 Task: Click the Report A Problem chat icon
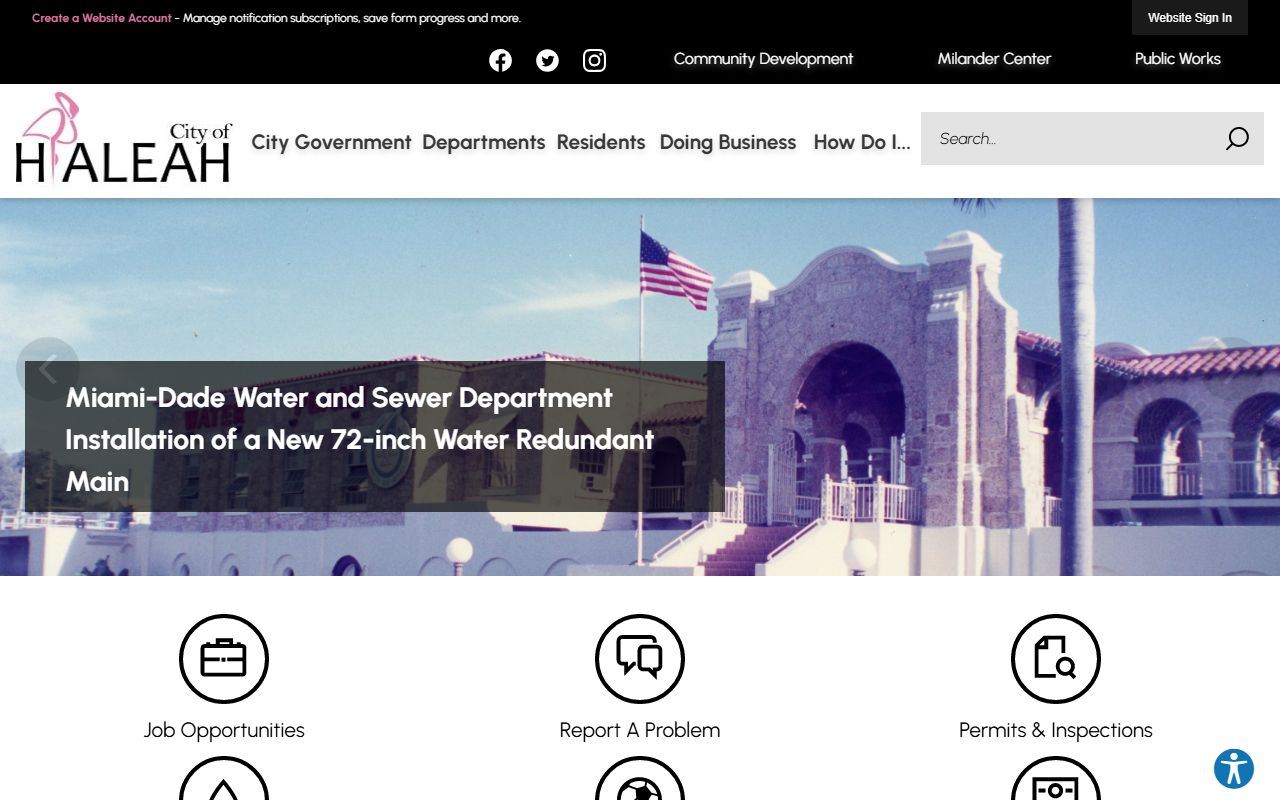pyautogui.click(x=640, y=659)
